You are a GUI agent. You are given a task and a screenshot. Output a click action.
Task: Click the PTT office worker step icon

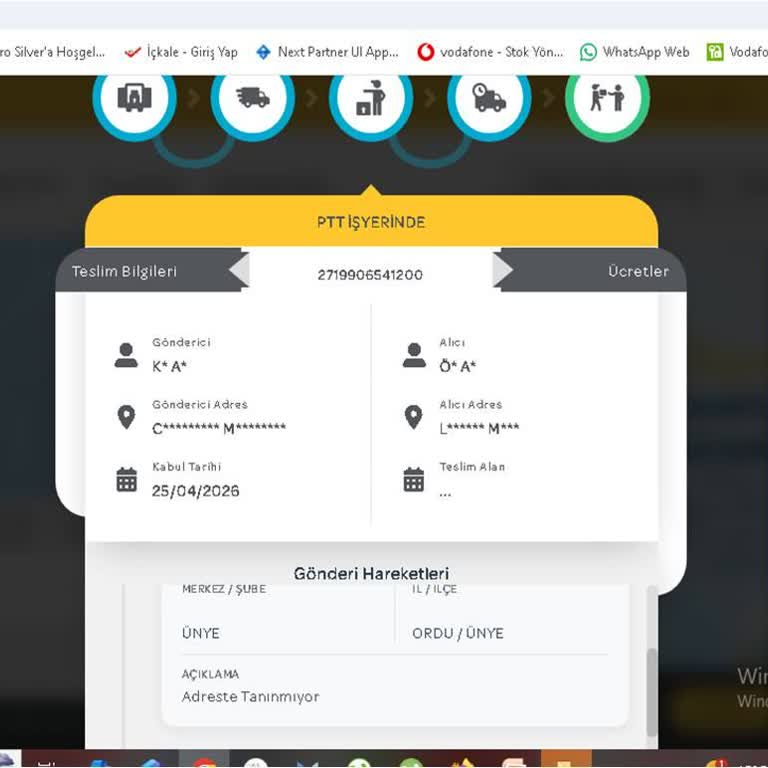(371, 97)
